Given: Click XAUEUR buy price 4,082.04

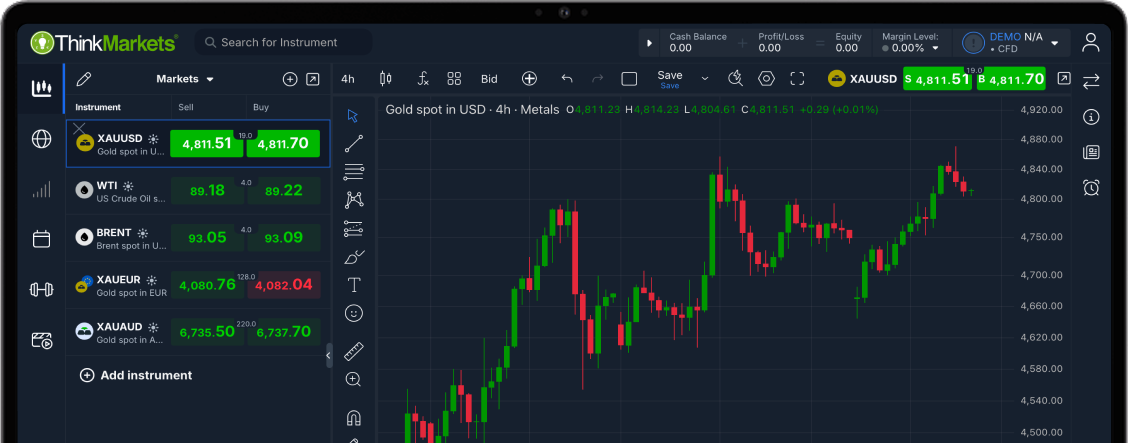Looking at the screenshot, I should [x=283, y=285].
